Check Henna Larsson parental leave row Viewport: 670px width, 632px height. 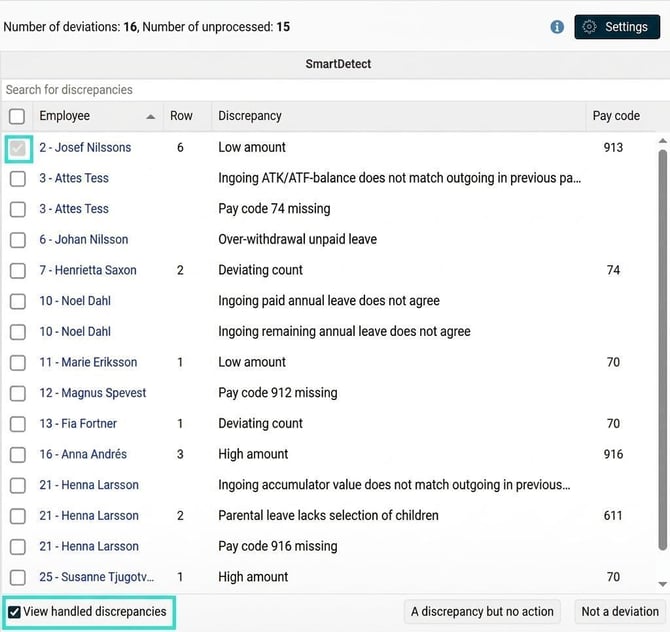tap(18, 516)
